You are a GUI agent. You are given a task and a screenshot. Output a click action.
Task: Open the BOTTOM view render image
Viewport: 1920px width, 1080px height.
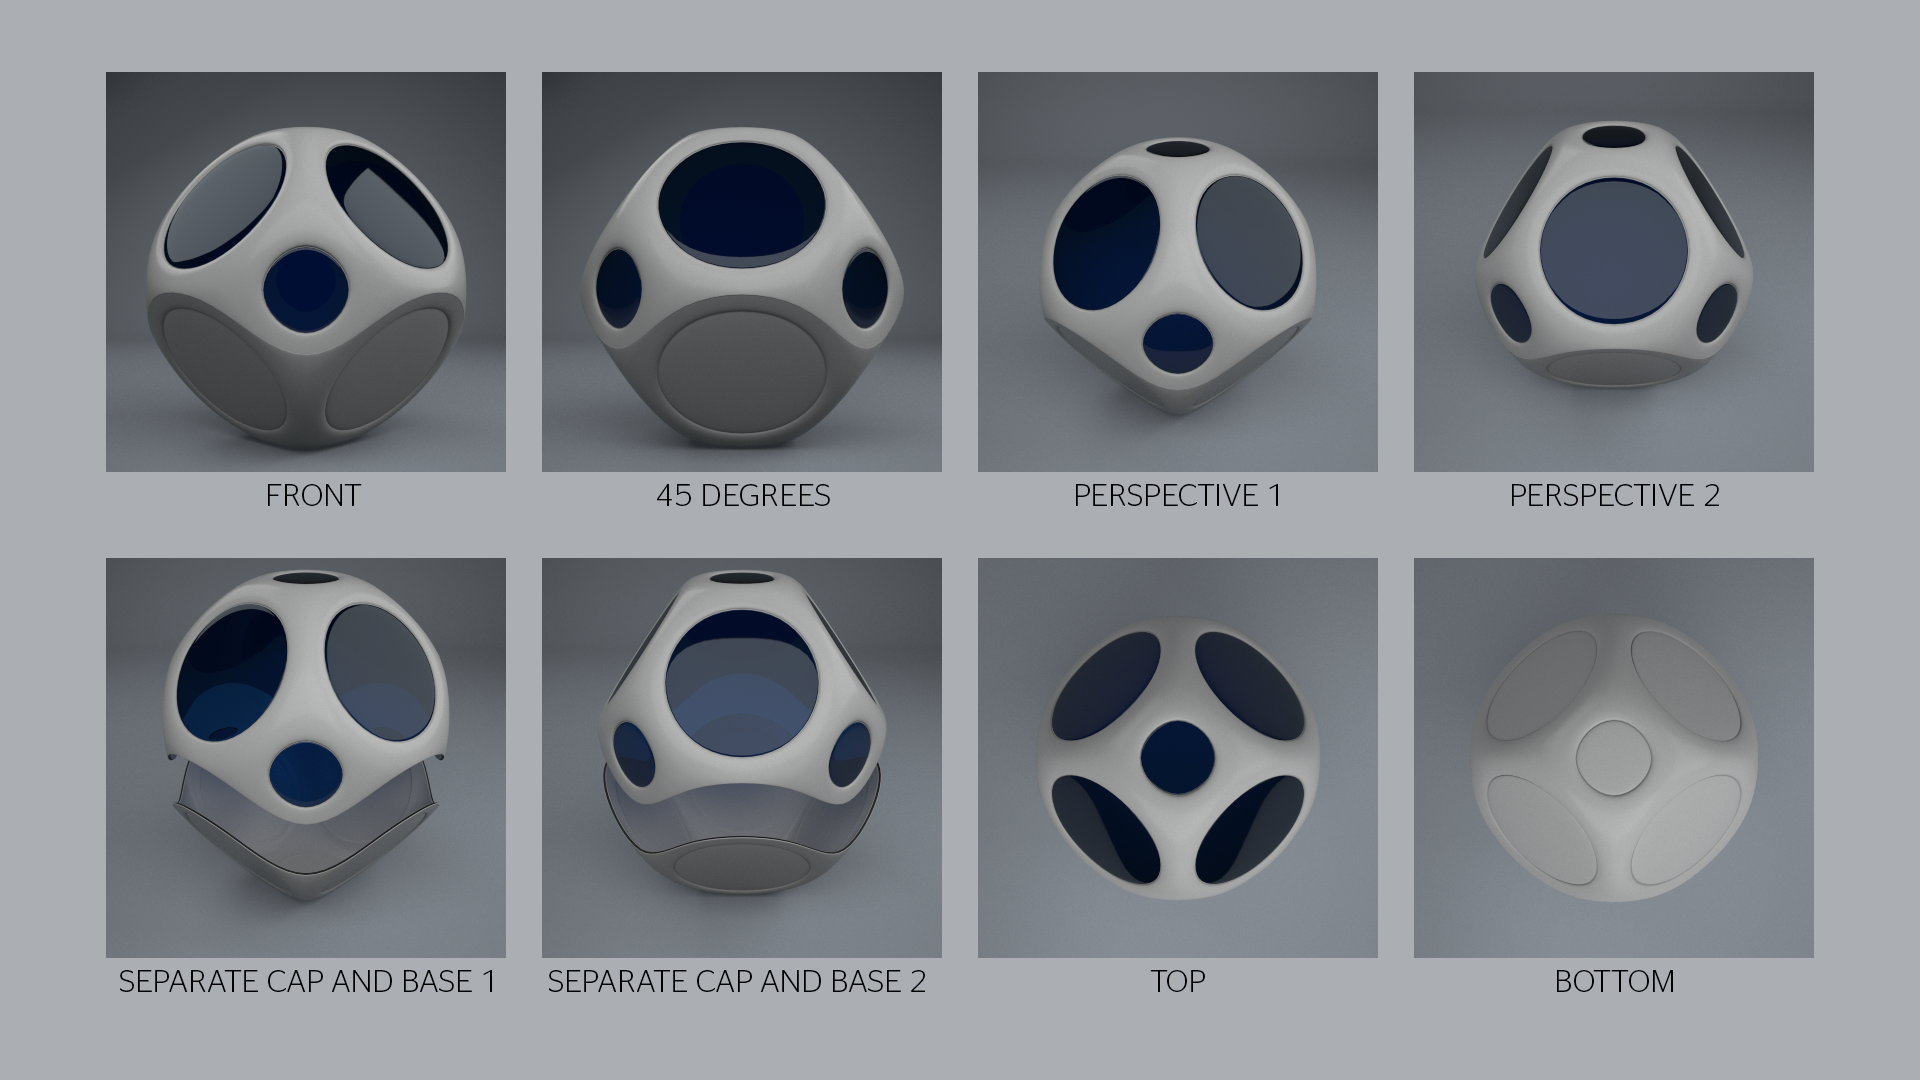1614,758
